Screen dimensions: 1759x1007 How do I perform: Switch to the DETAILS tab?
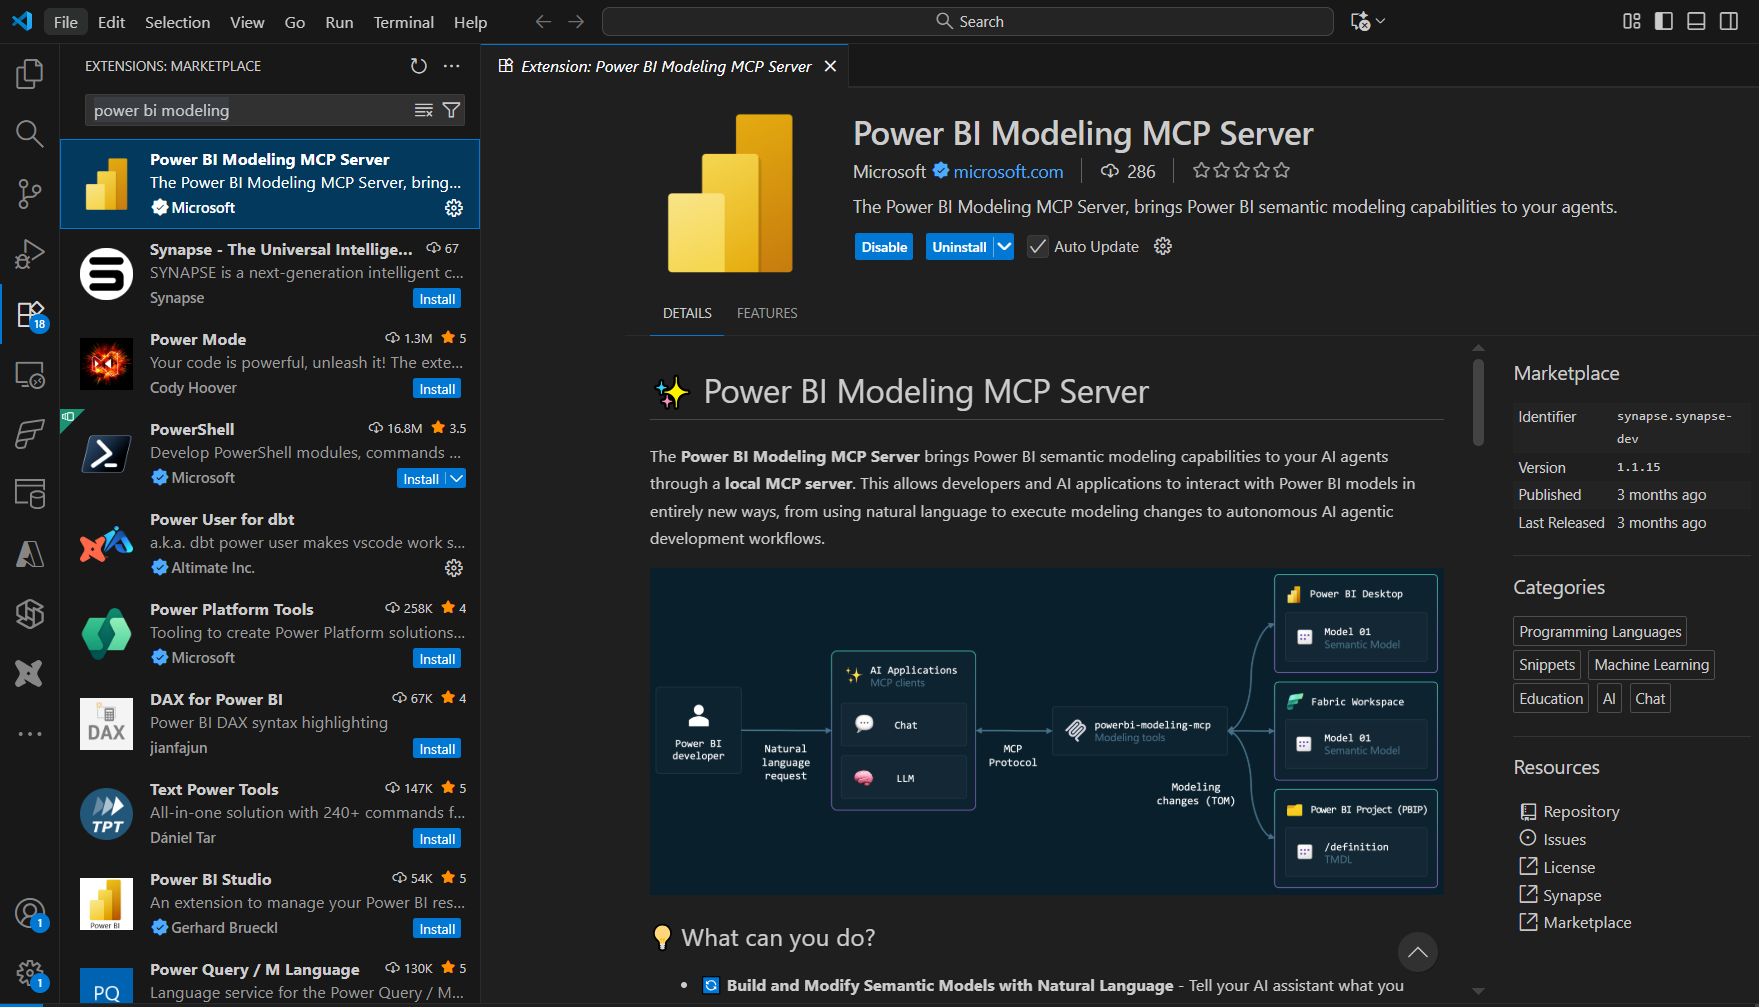click(x=688, y=313)
